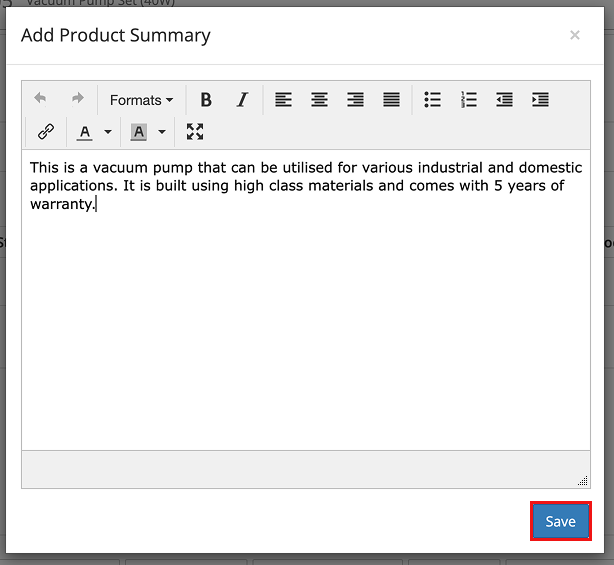Image resolution: width=614 pixels, height=565 pixels.
Task: Center align the text
Action: click(x=320, y=100)
